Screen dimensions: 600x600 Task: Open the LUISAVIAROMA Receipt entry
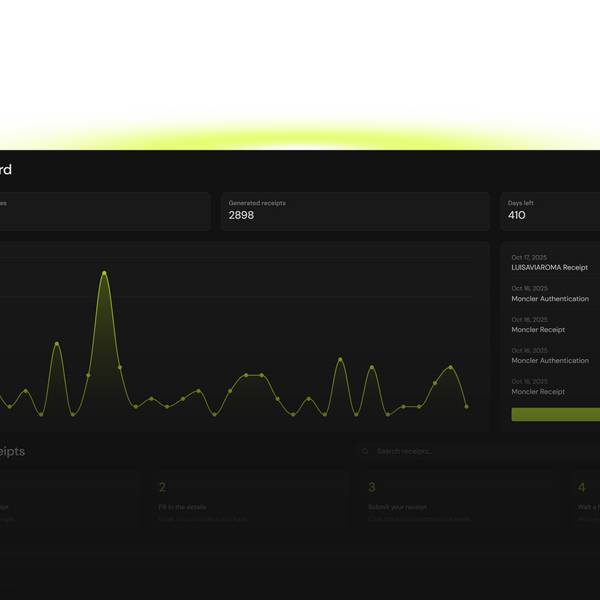(549, 268)
